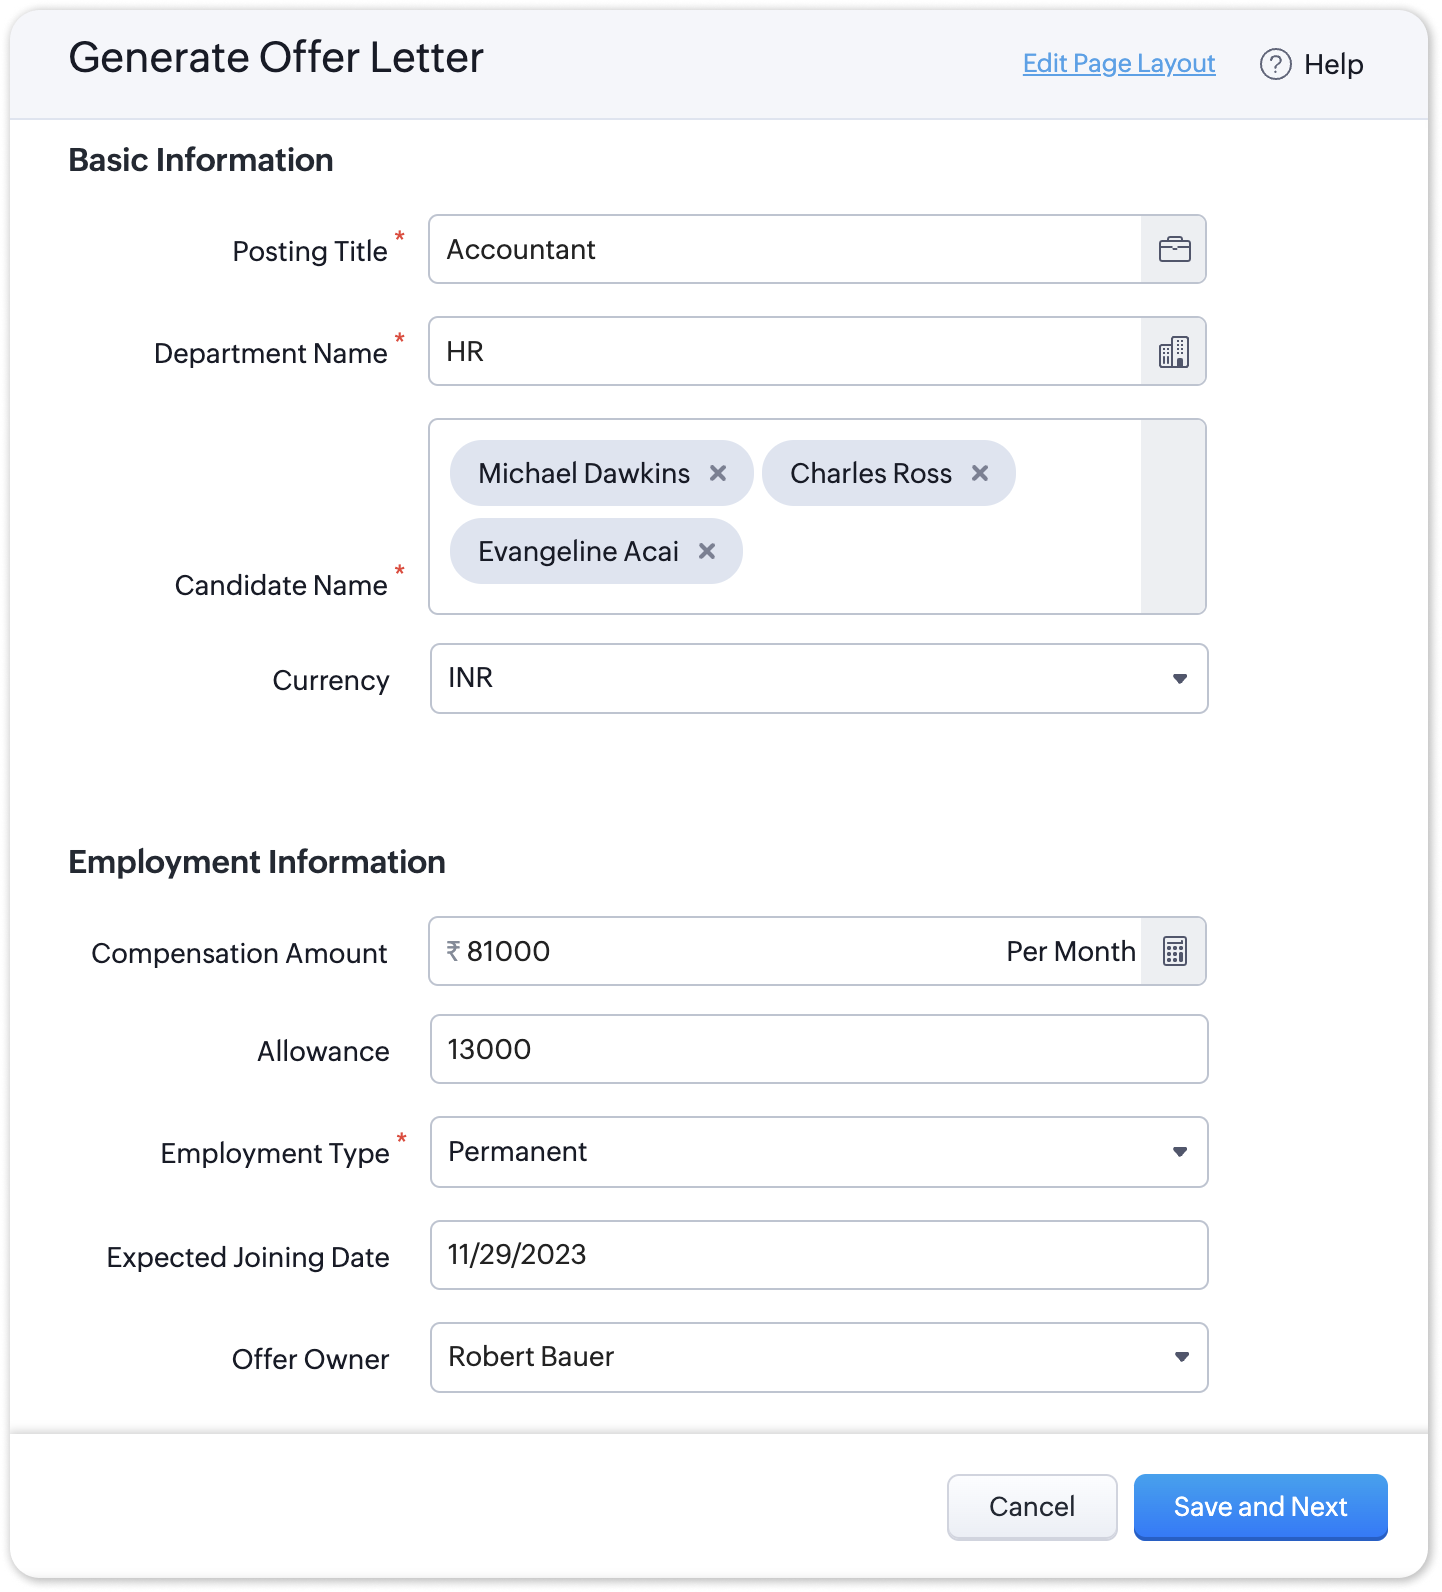Open the compensation calculator icon
This screenshot has width=1442, height=1592.
1174,951
